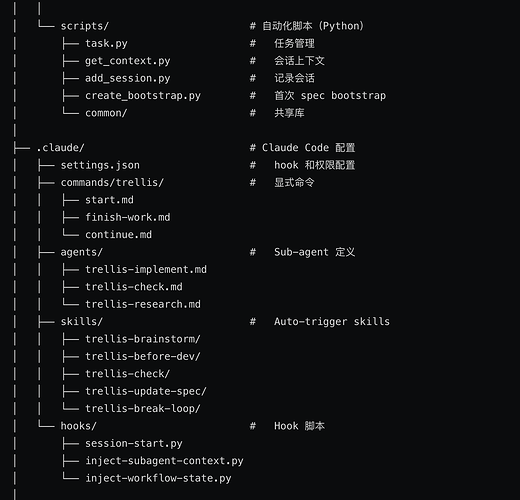Select create_bootstrap.py file entry

tap(143, 96)
